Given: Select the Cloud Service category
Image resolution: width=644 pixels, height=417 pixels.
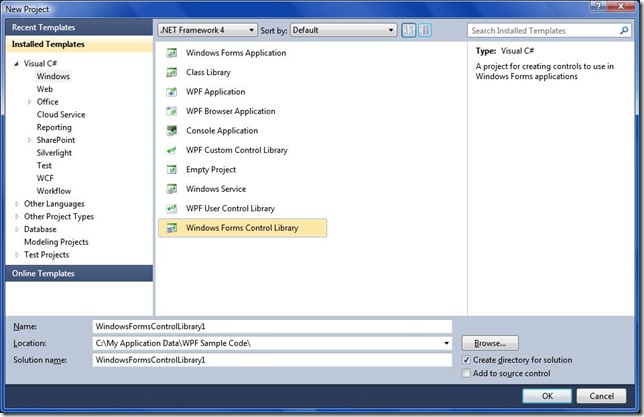Looking at the screenshot, I should (x=61, y=115).
